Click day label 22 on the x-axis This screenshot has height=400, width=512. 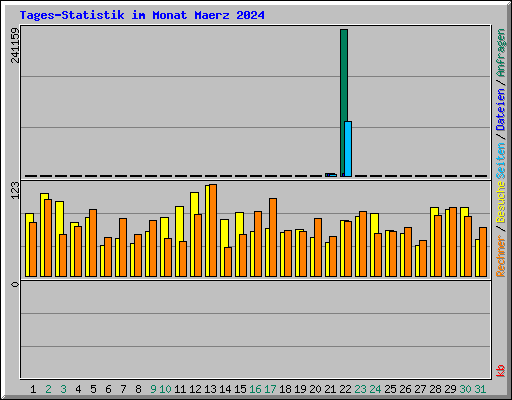[345, 389]
